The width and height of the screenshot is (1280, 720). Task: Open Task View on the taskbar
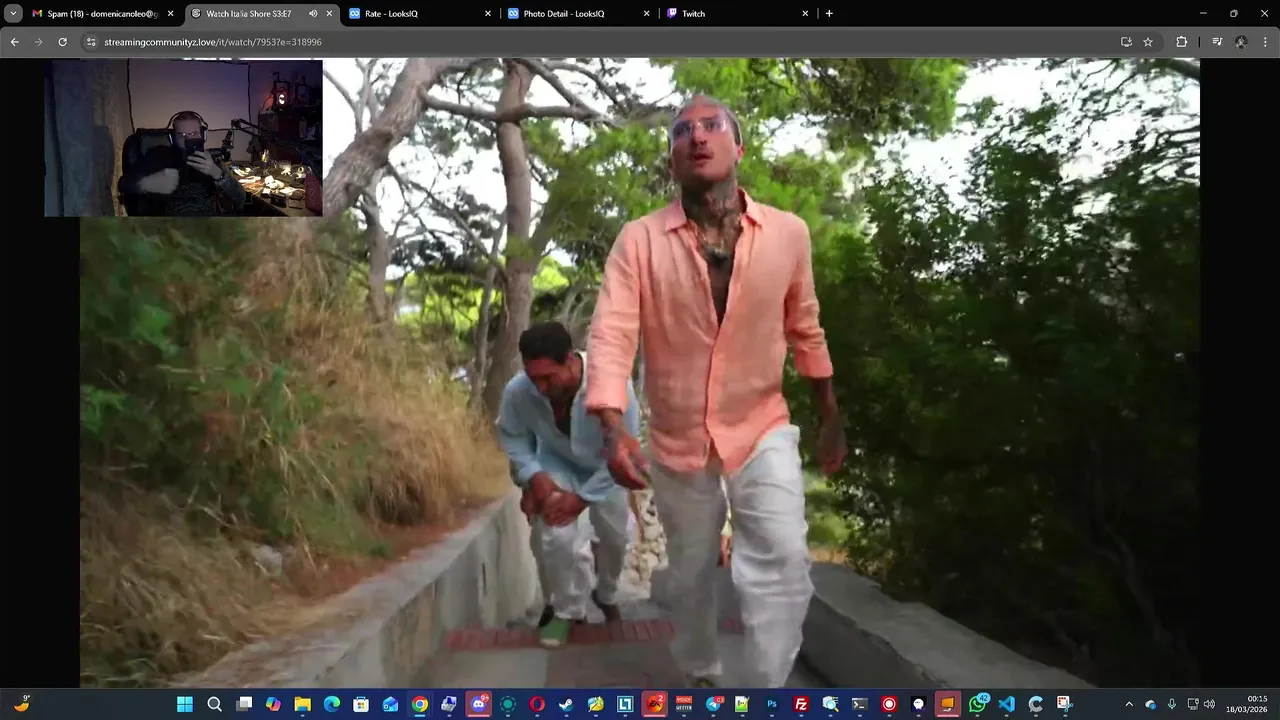(x=244, y=704)
